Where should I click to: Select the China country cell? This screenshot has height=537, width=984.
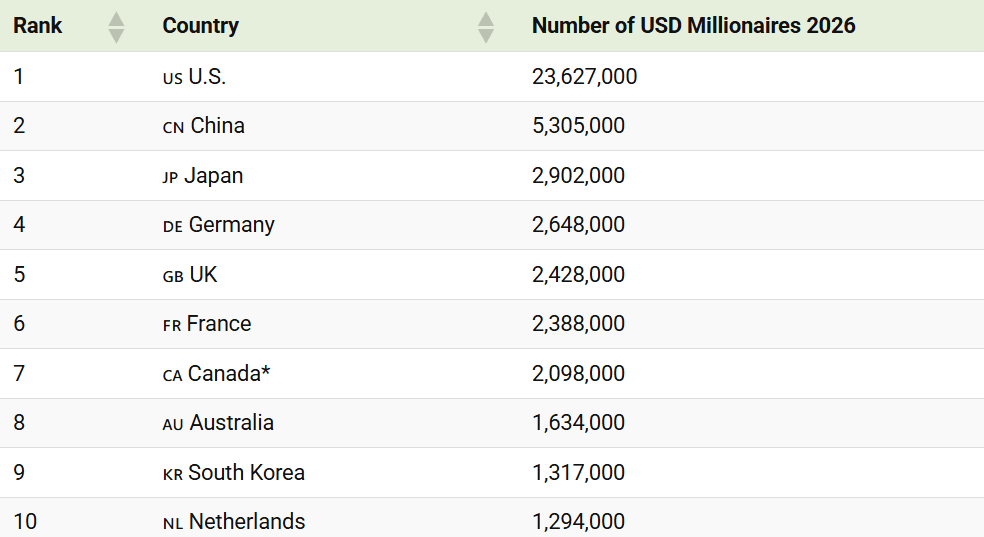pos(204,125)
